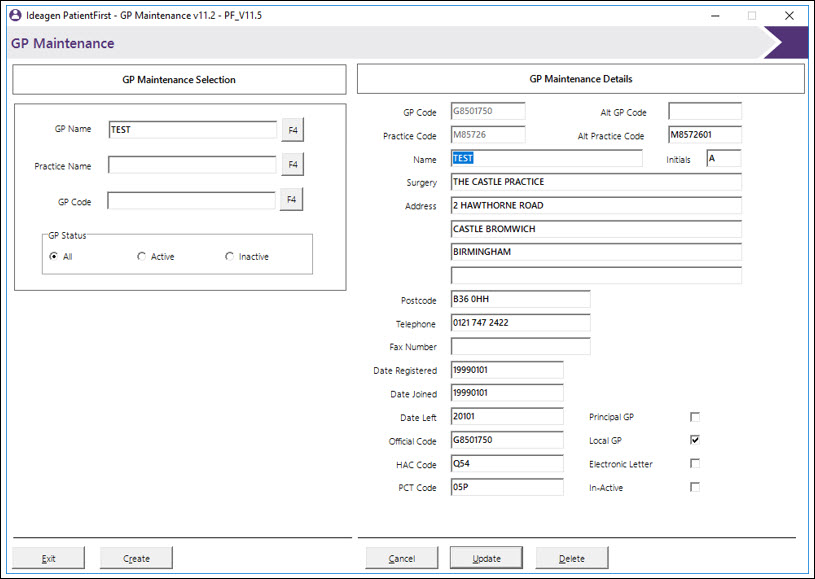Click the Practice Name search field
The height and width of the screenshot is (579, 815).
[x=192, y=165]
